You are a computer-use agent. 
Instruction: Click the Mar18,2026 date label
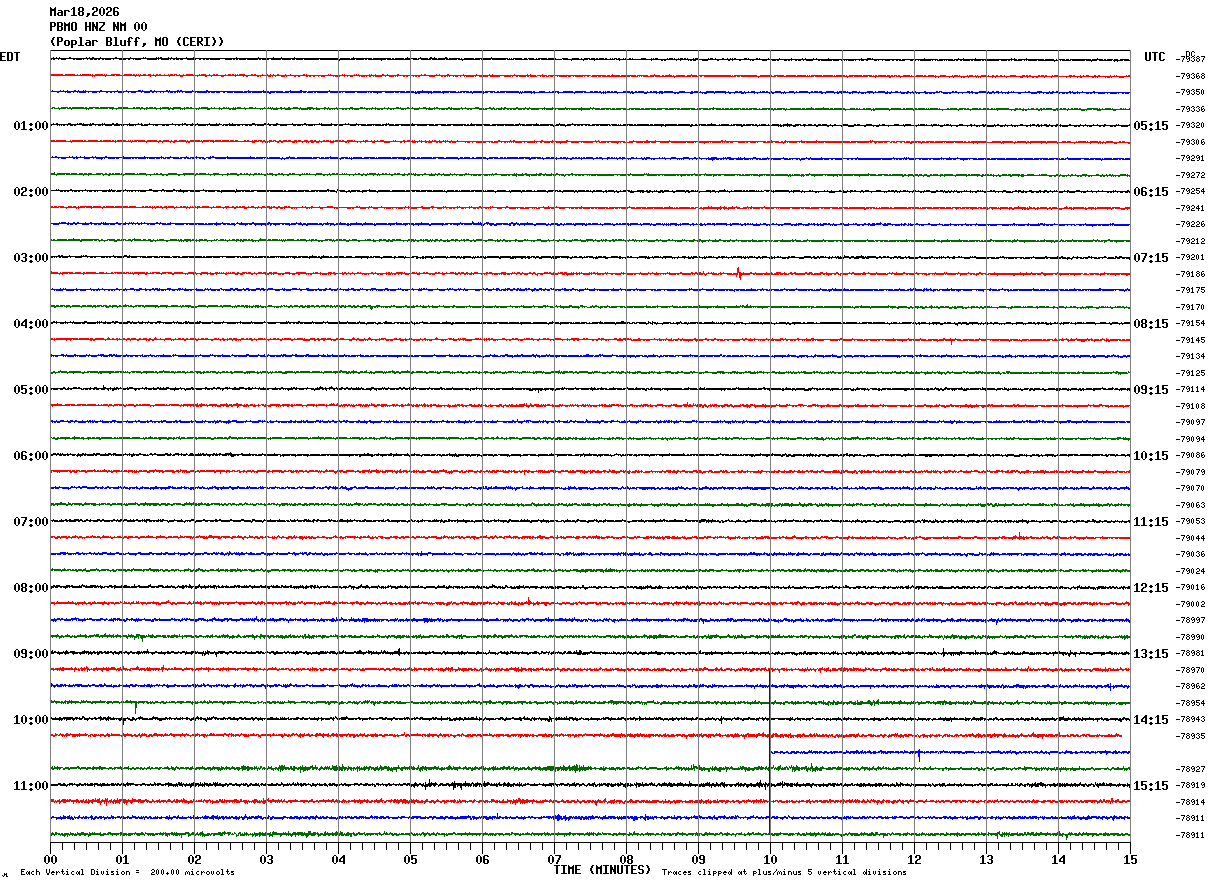(84, 12)
